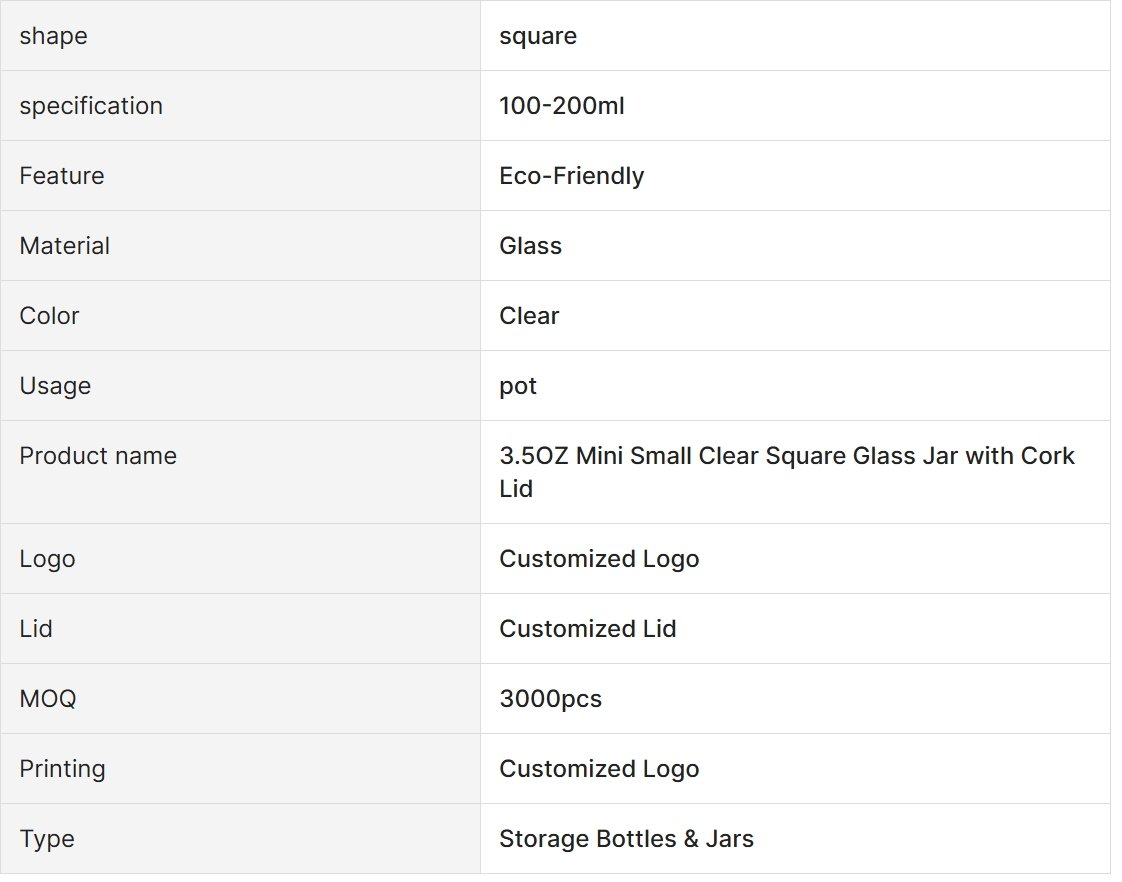Click the 'shape' attribute label
The image size is (1122, 882).
click(53, 36)
